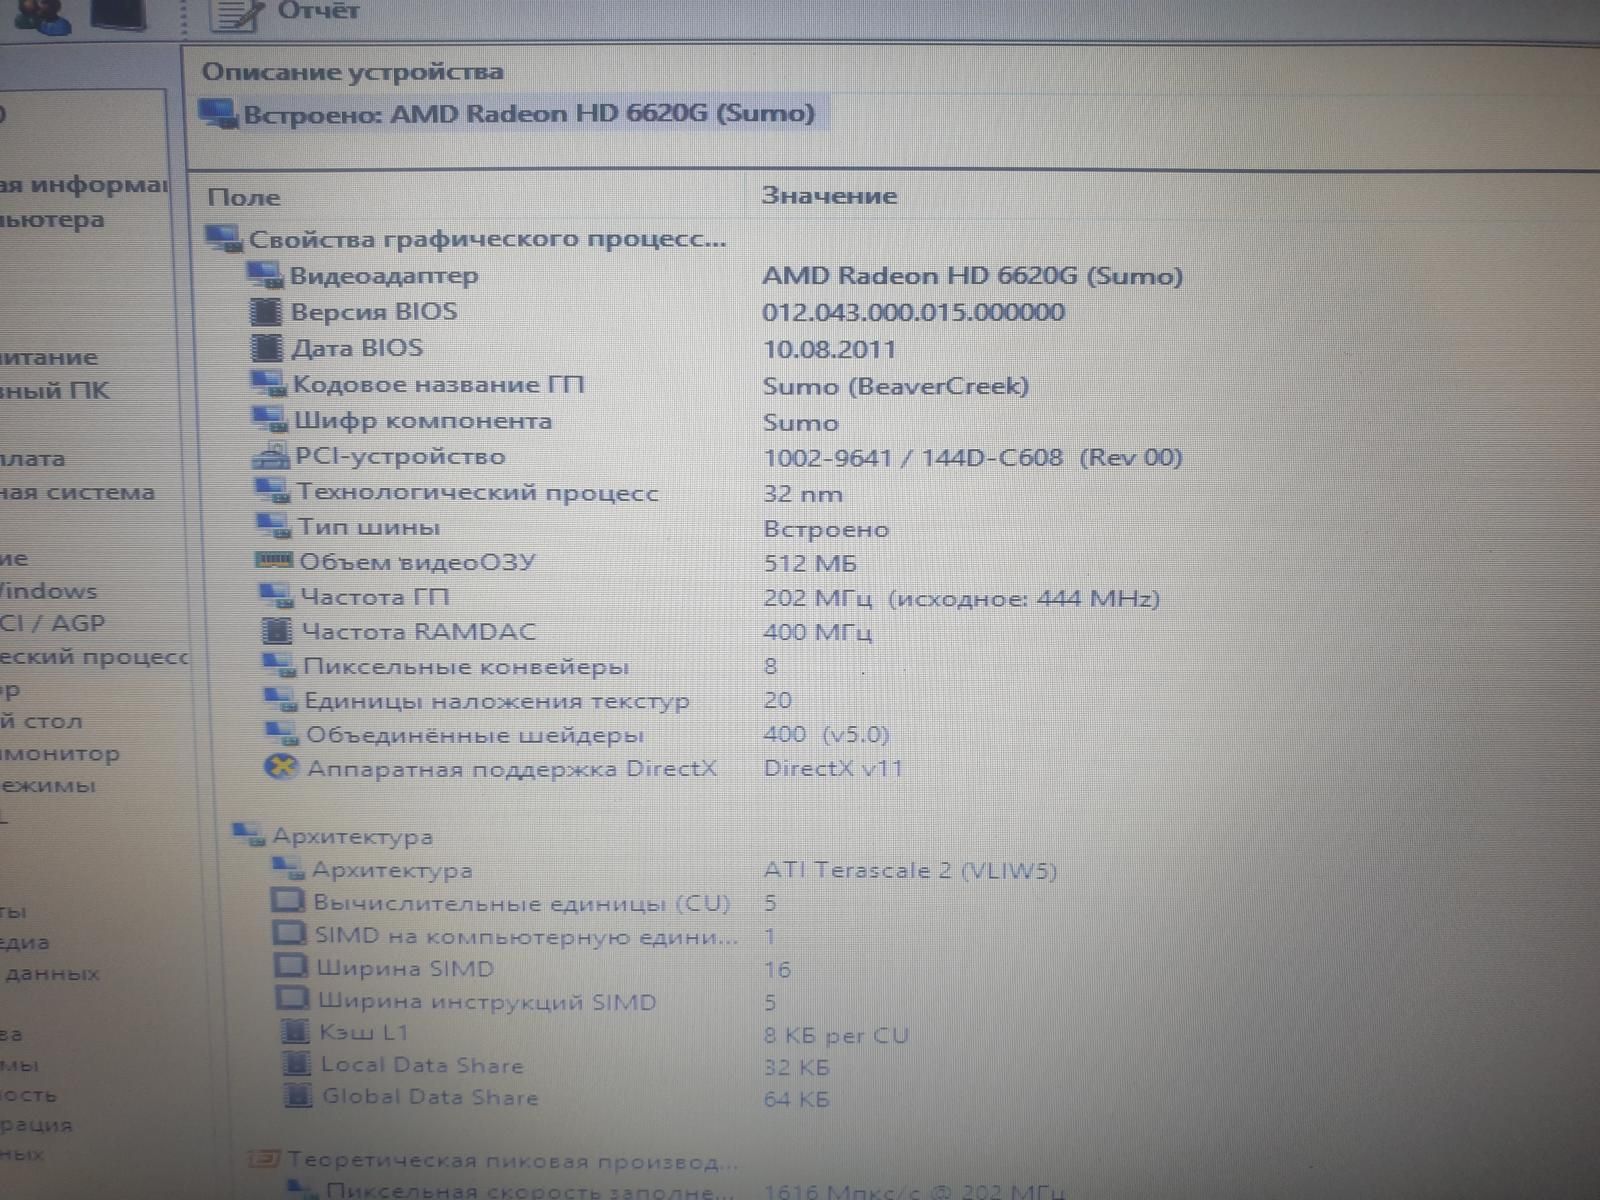The image size is (1600, 1200).
Task: Click the Пиксельные конвейеры icon
Action: click(279, 666)
